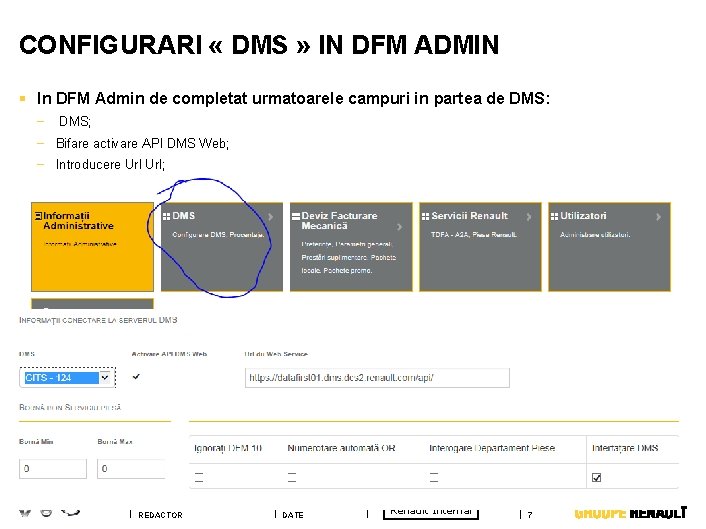
Task: Click the Numerotare automată OR header
Action: pyautogui.click(x=341, y=448)
